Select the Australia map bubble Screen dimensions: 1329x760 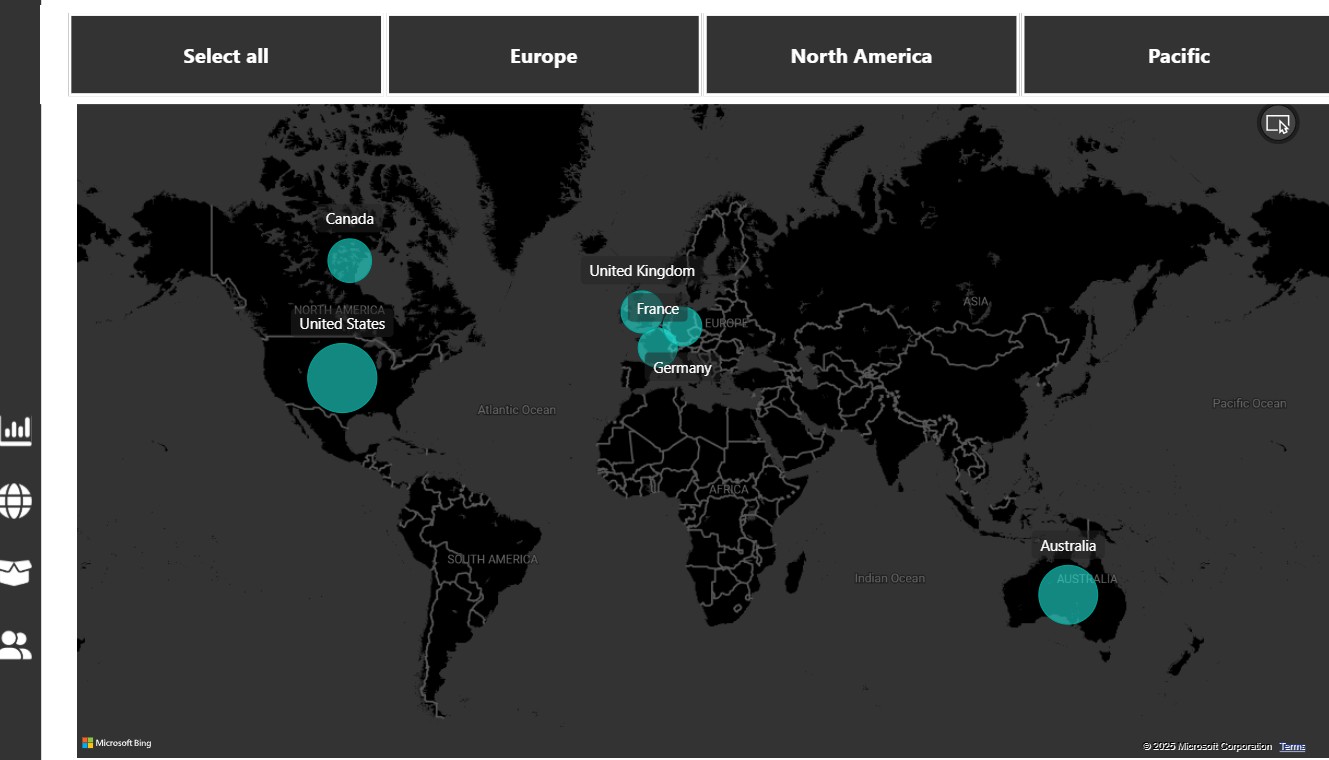click(x=1068, y=595)
